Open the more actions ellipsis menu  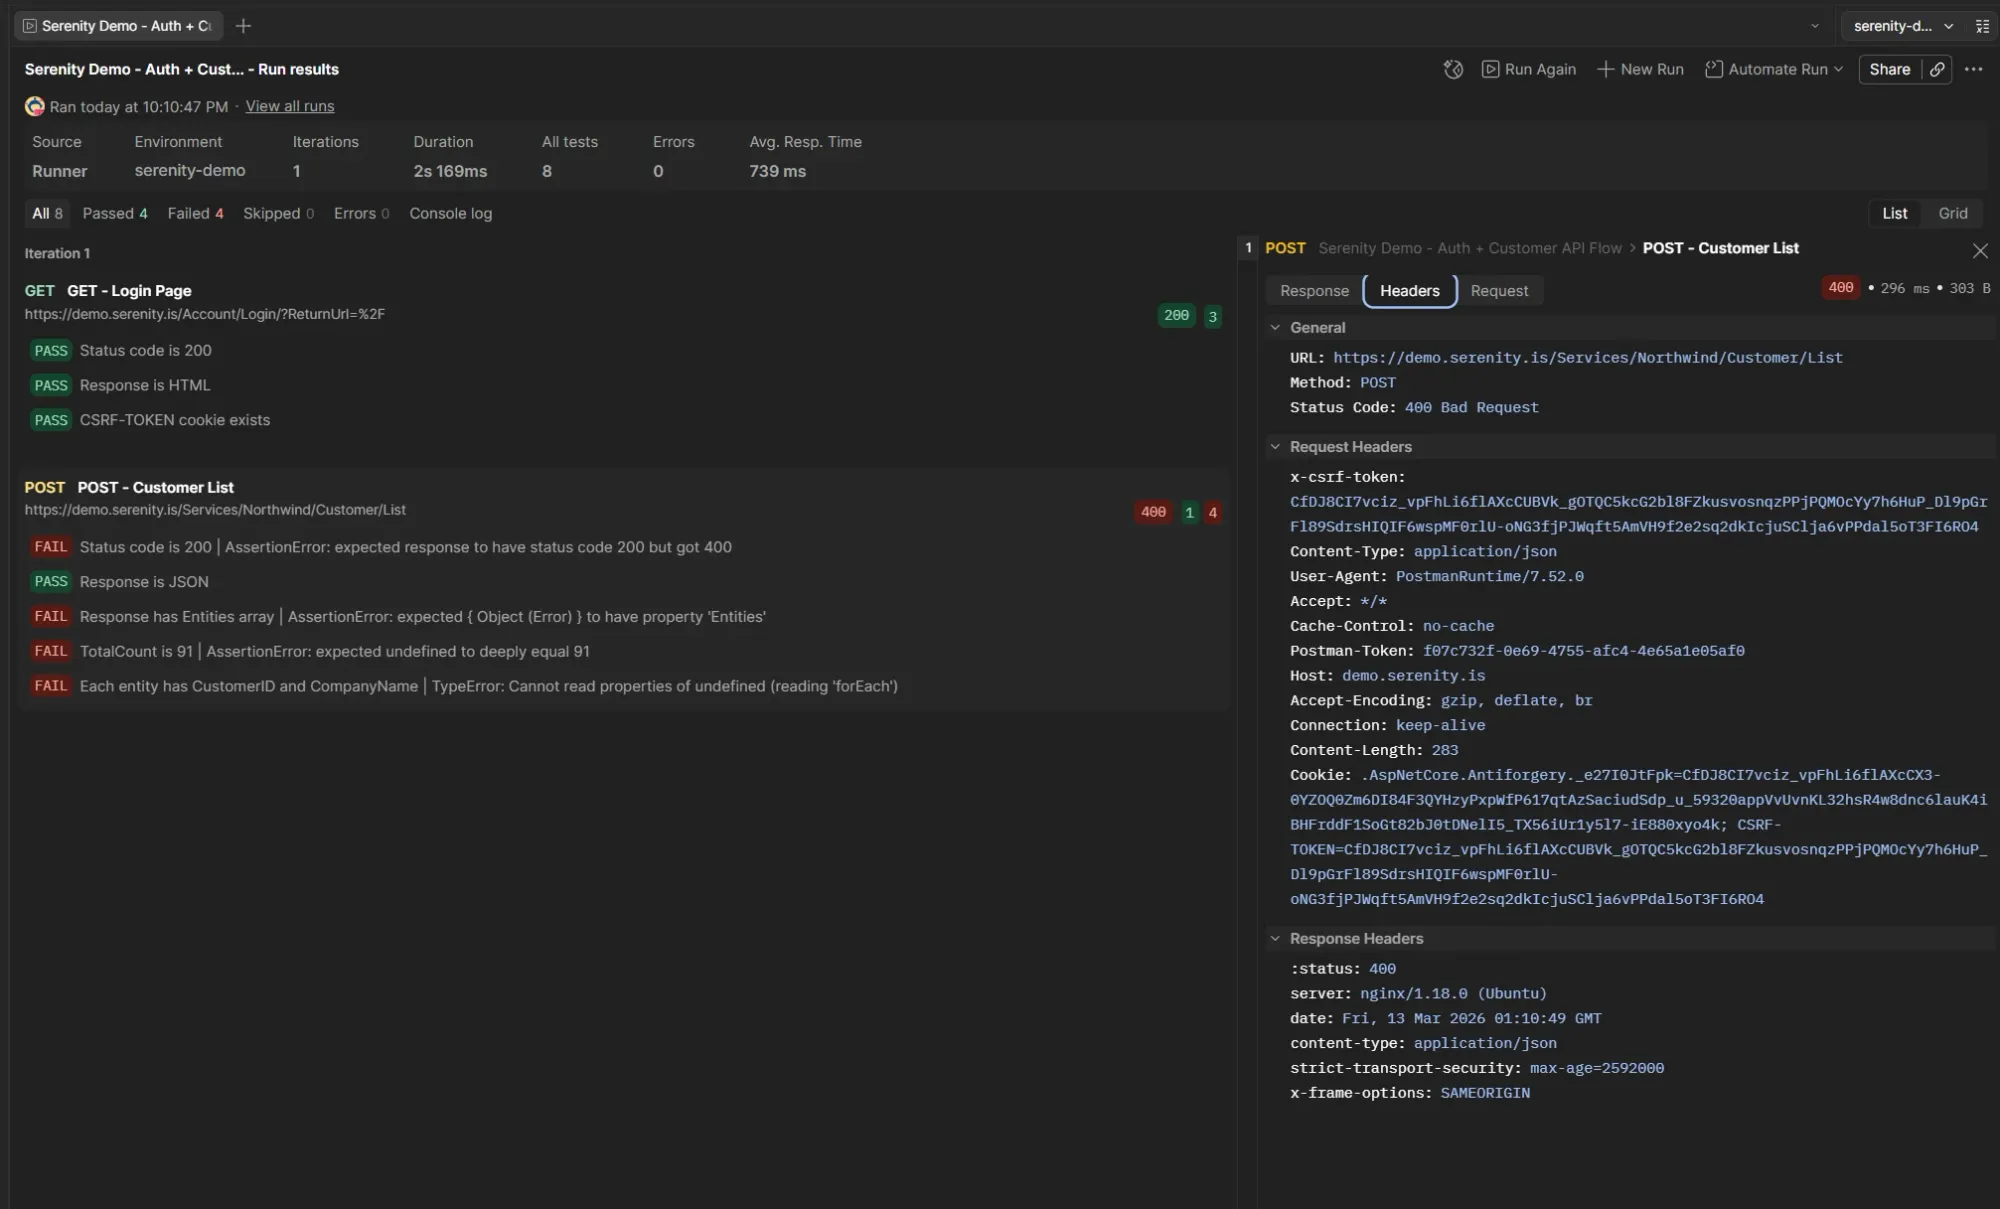coord(1974,69)
